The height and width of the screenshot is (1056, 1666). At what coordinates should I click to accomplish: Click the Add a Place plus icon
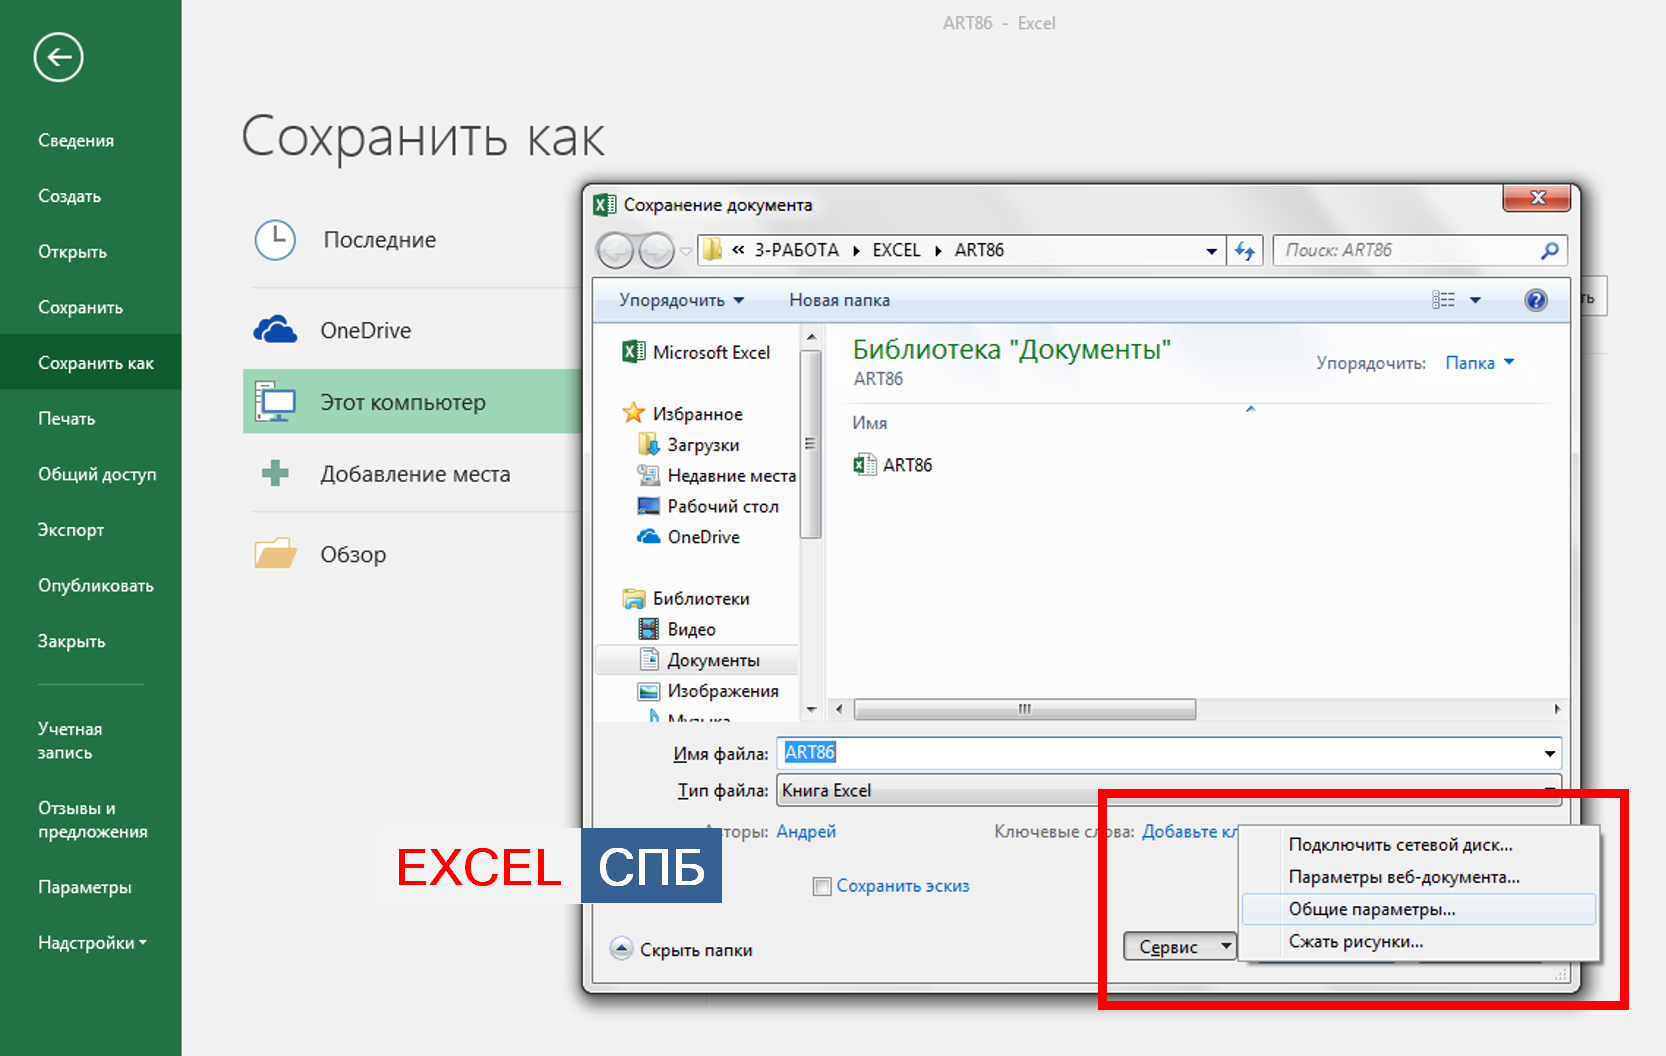pyautogui.click(x=275, y=474)
